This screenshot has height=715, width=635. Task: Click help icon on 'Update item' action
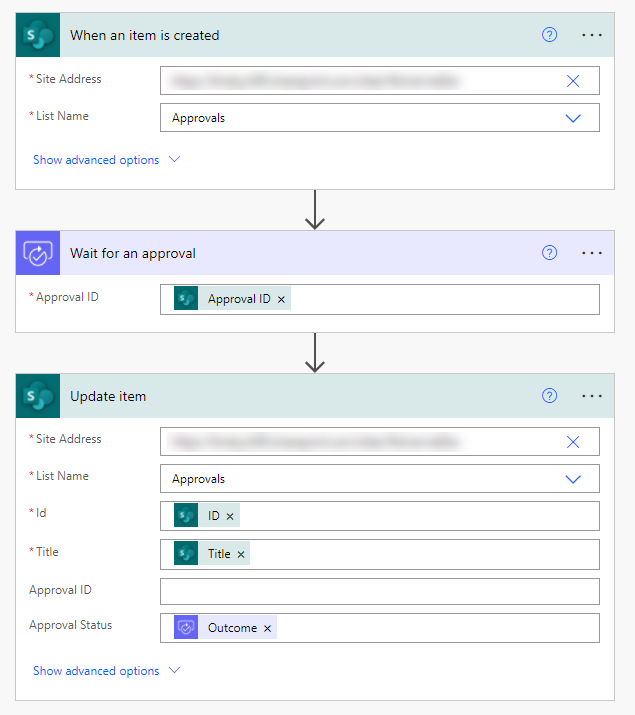tap(549, 396)
